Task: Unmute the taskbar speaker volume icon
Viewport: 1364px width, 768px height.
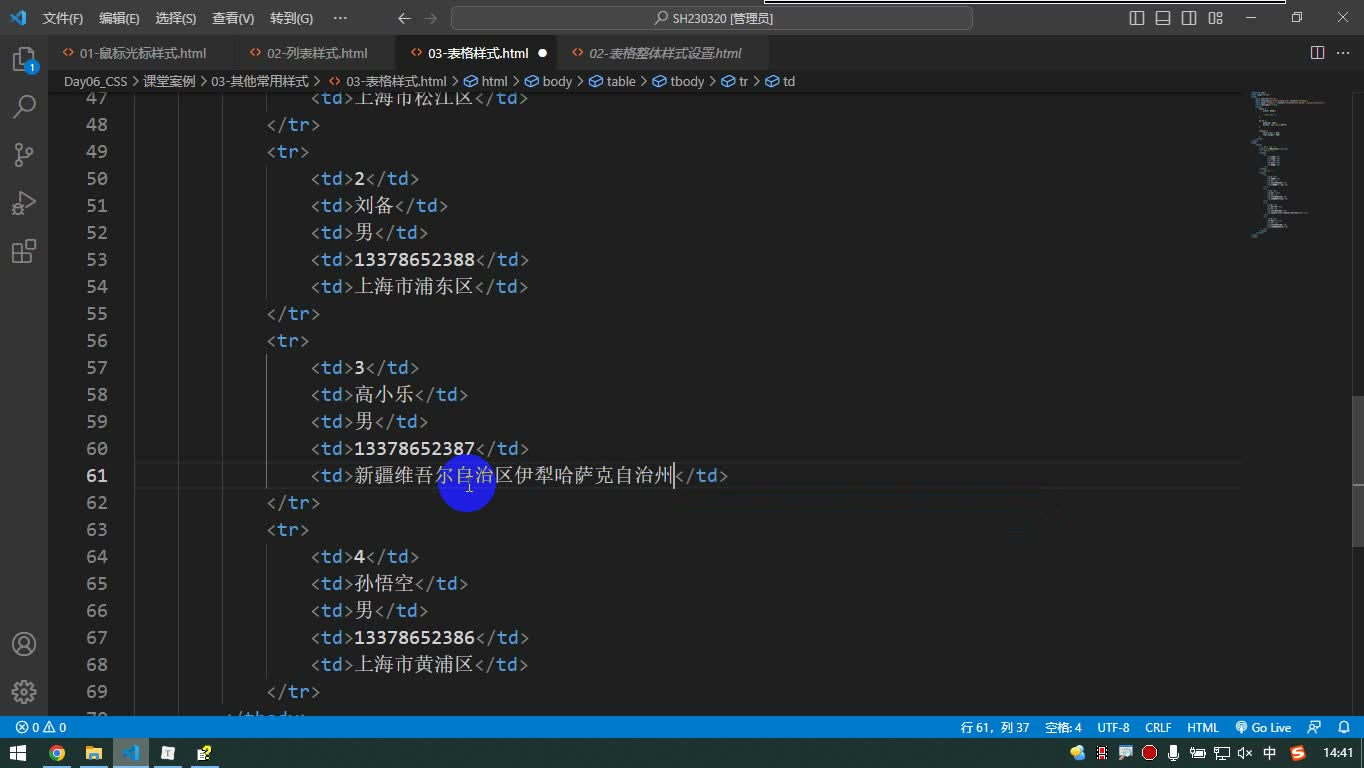Action: pos(1245,753)
